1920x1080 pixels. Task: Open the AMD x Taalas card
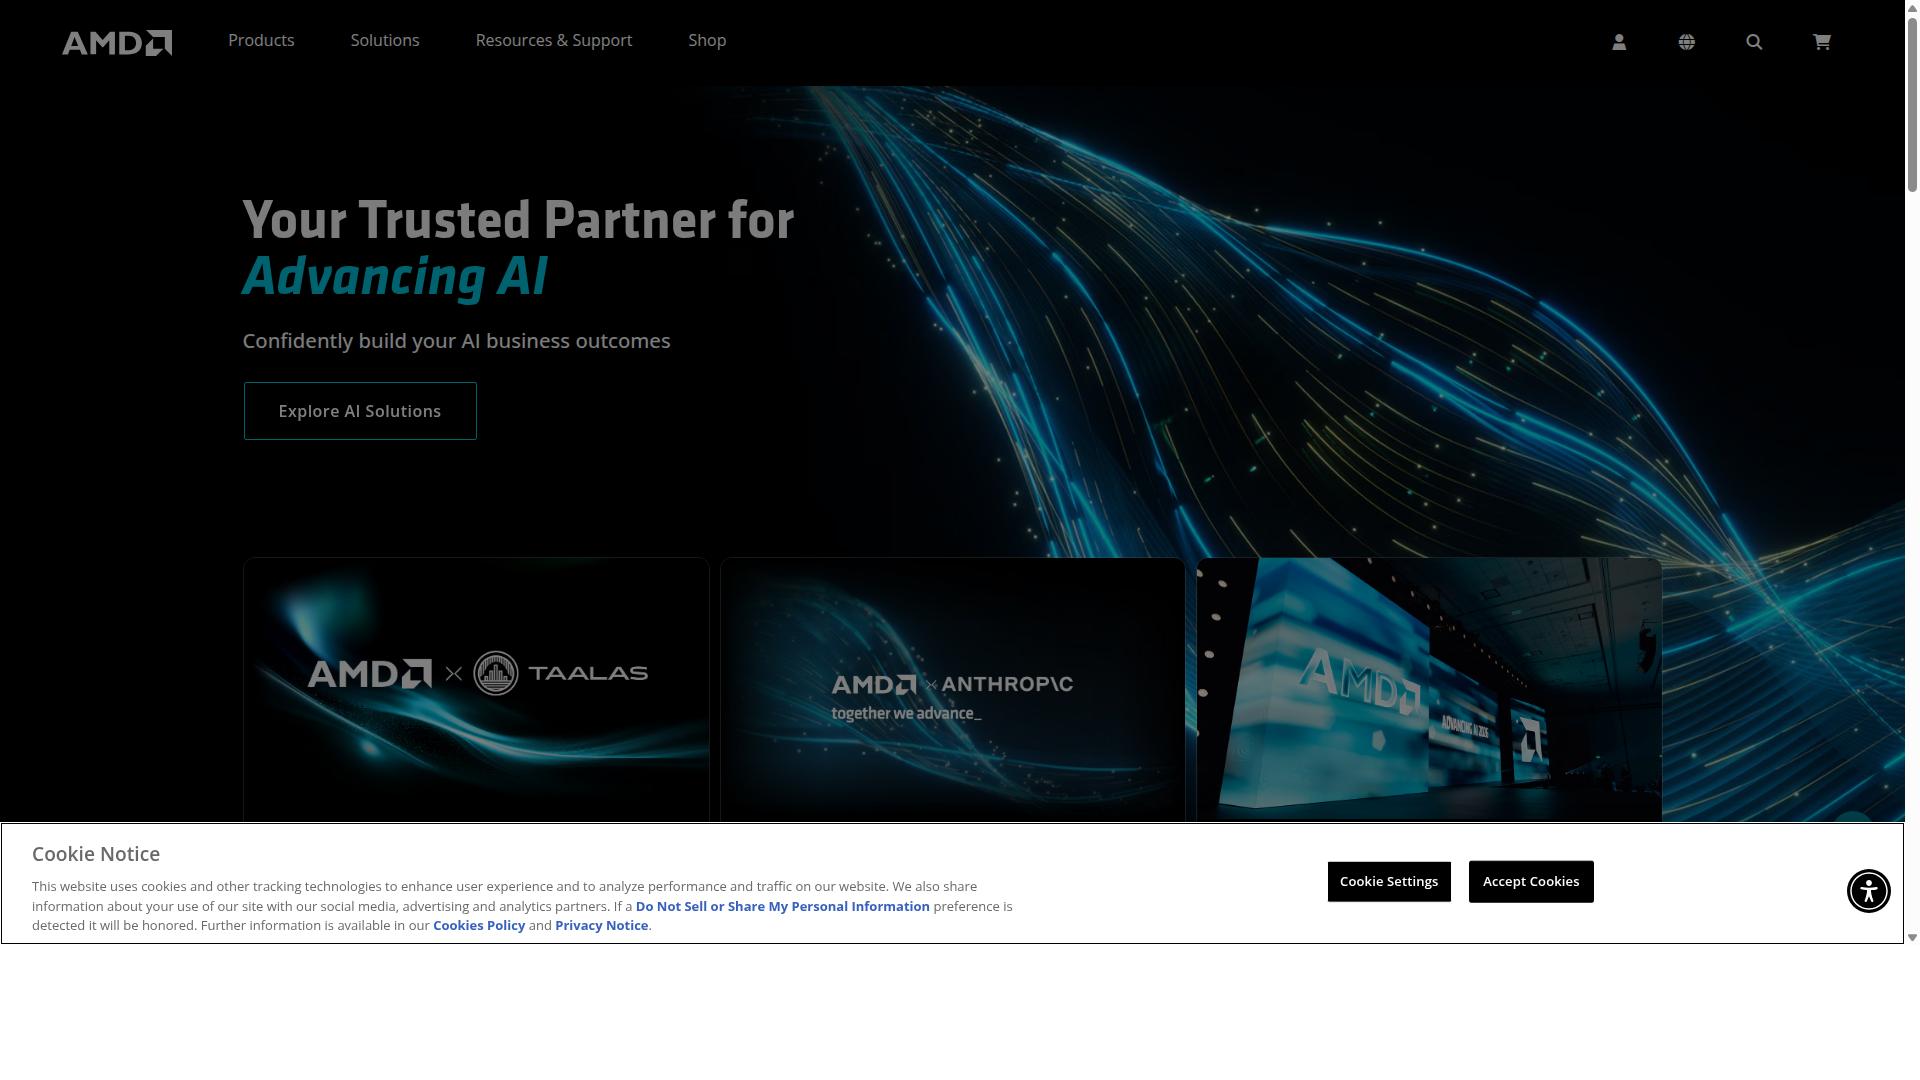click(x=476, y=690)
